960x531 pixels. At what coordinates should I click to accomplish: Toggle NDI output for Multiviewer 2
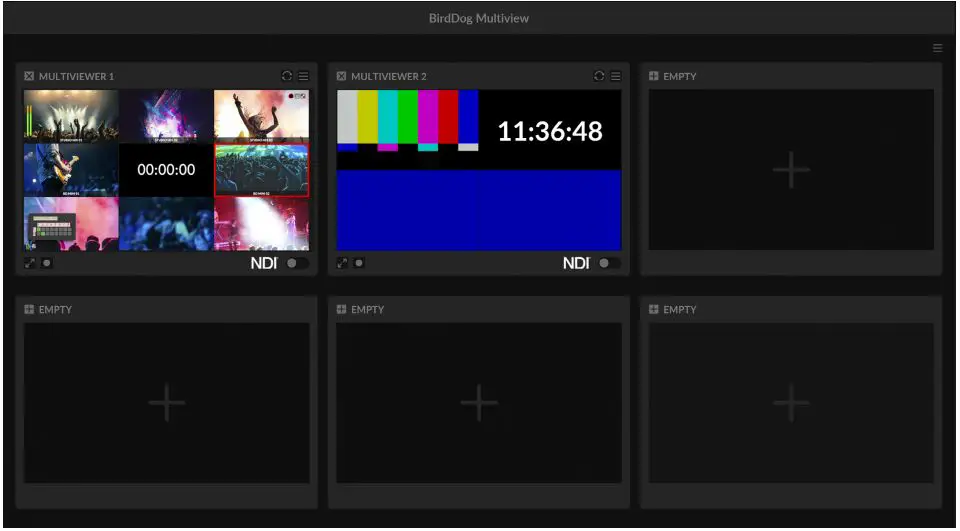click(610, 263)
